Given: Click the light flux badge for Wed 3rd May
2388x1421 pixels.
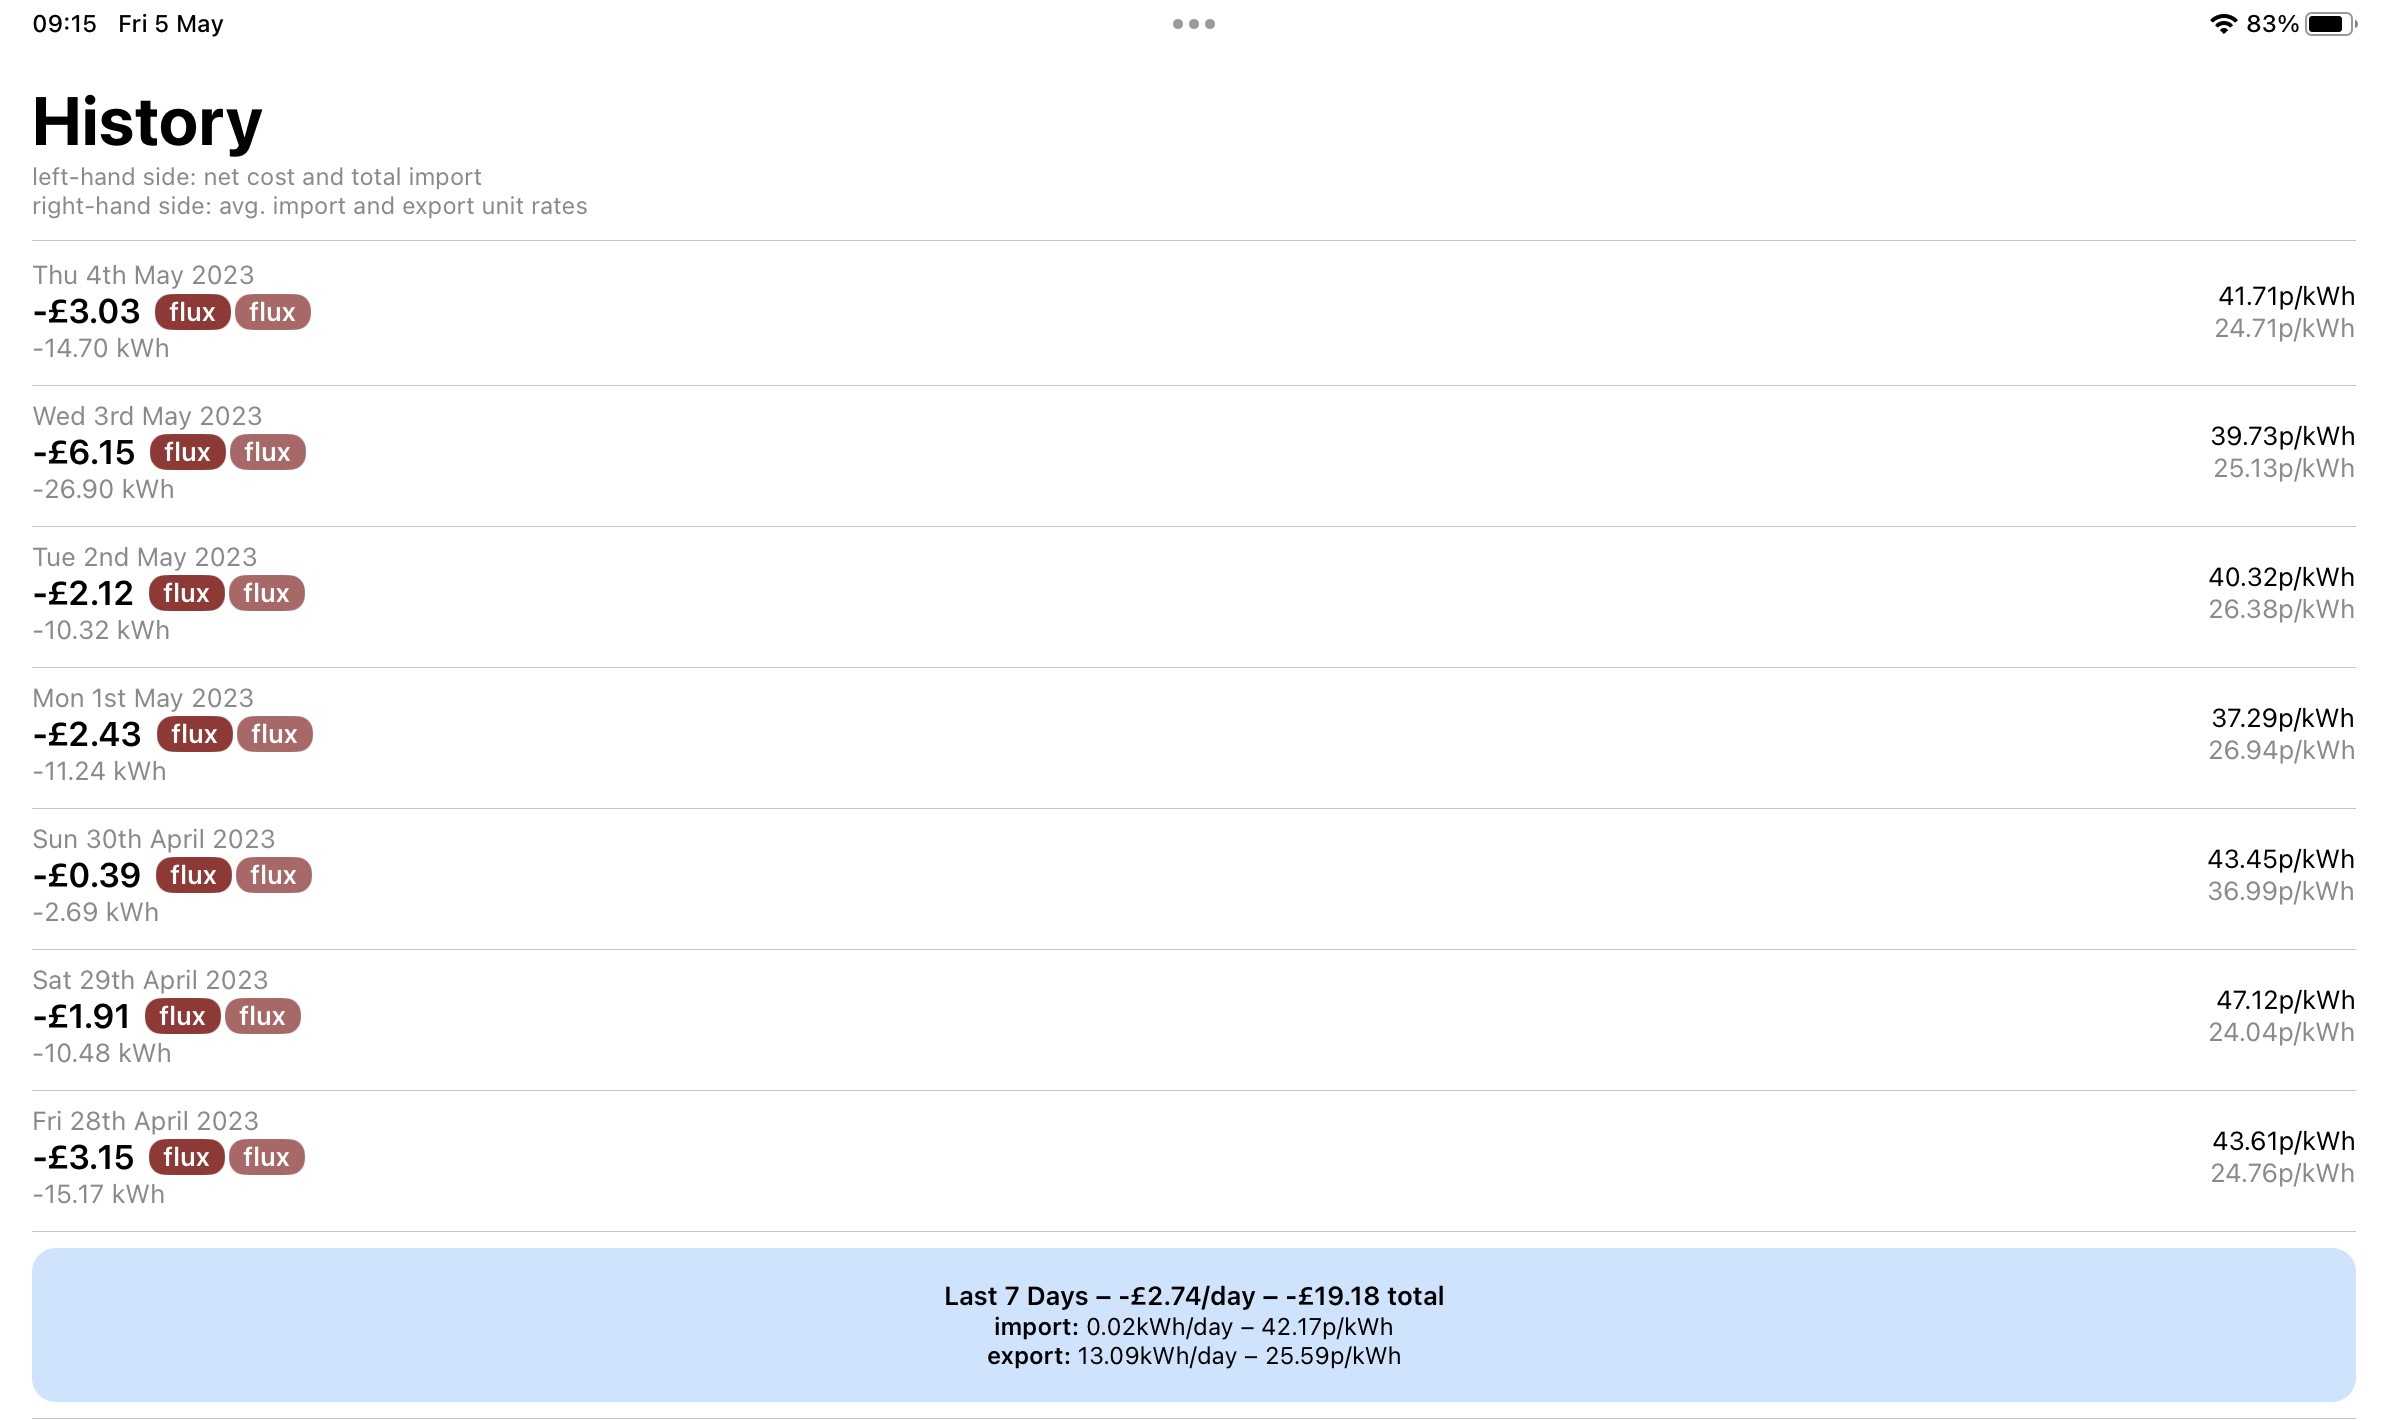Looking at the screenshot, I should pyautogui.click(x=267, y=452).
